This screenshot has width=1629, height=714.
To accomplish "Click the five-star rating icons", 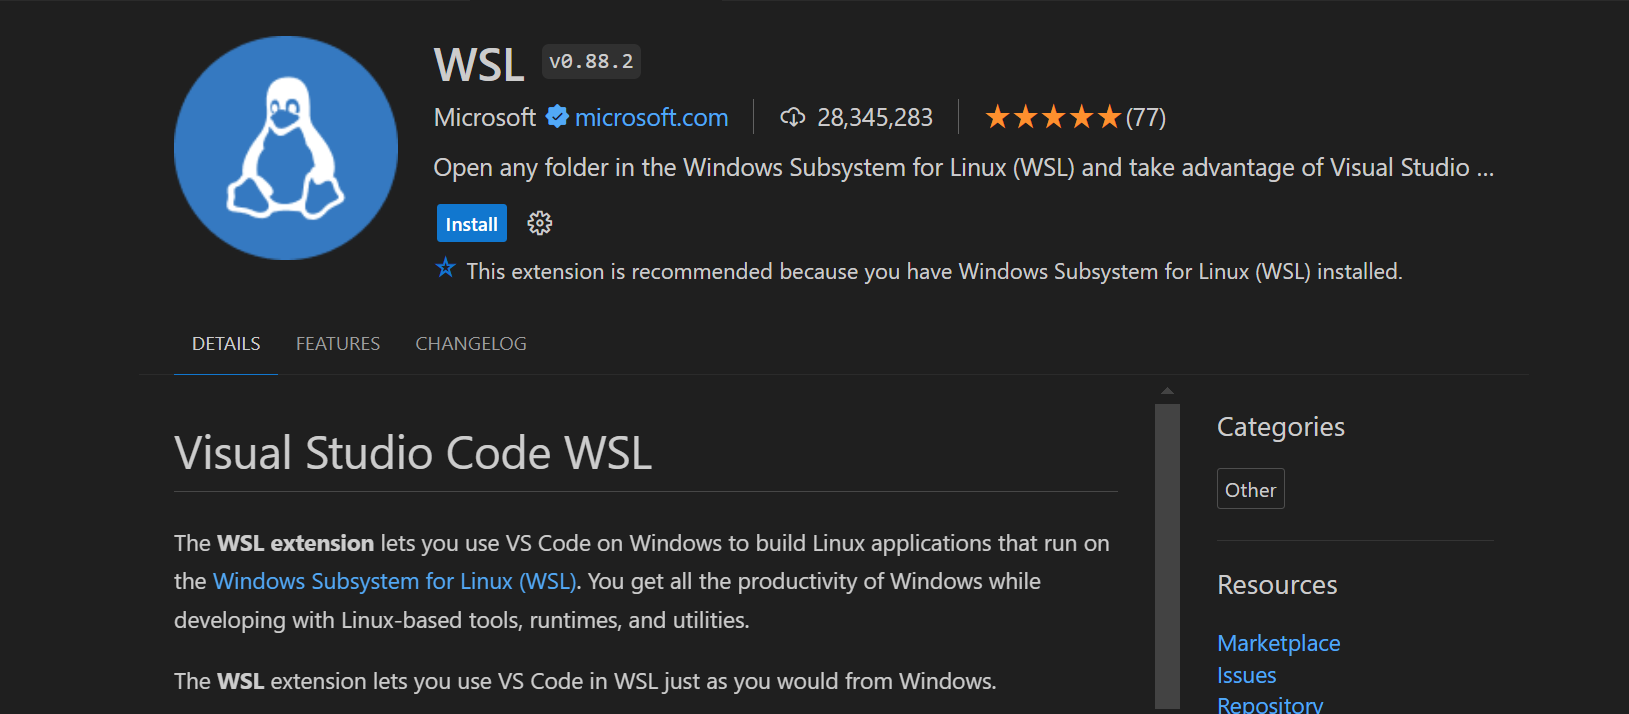I will (x=1053, y=117).
